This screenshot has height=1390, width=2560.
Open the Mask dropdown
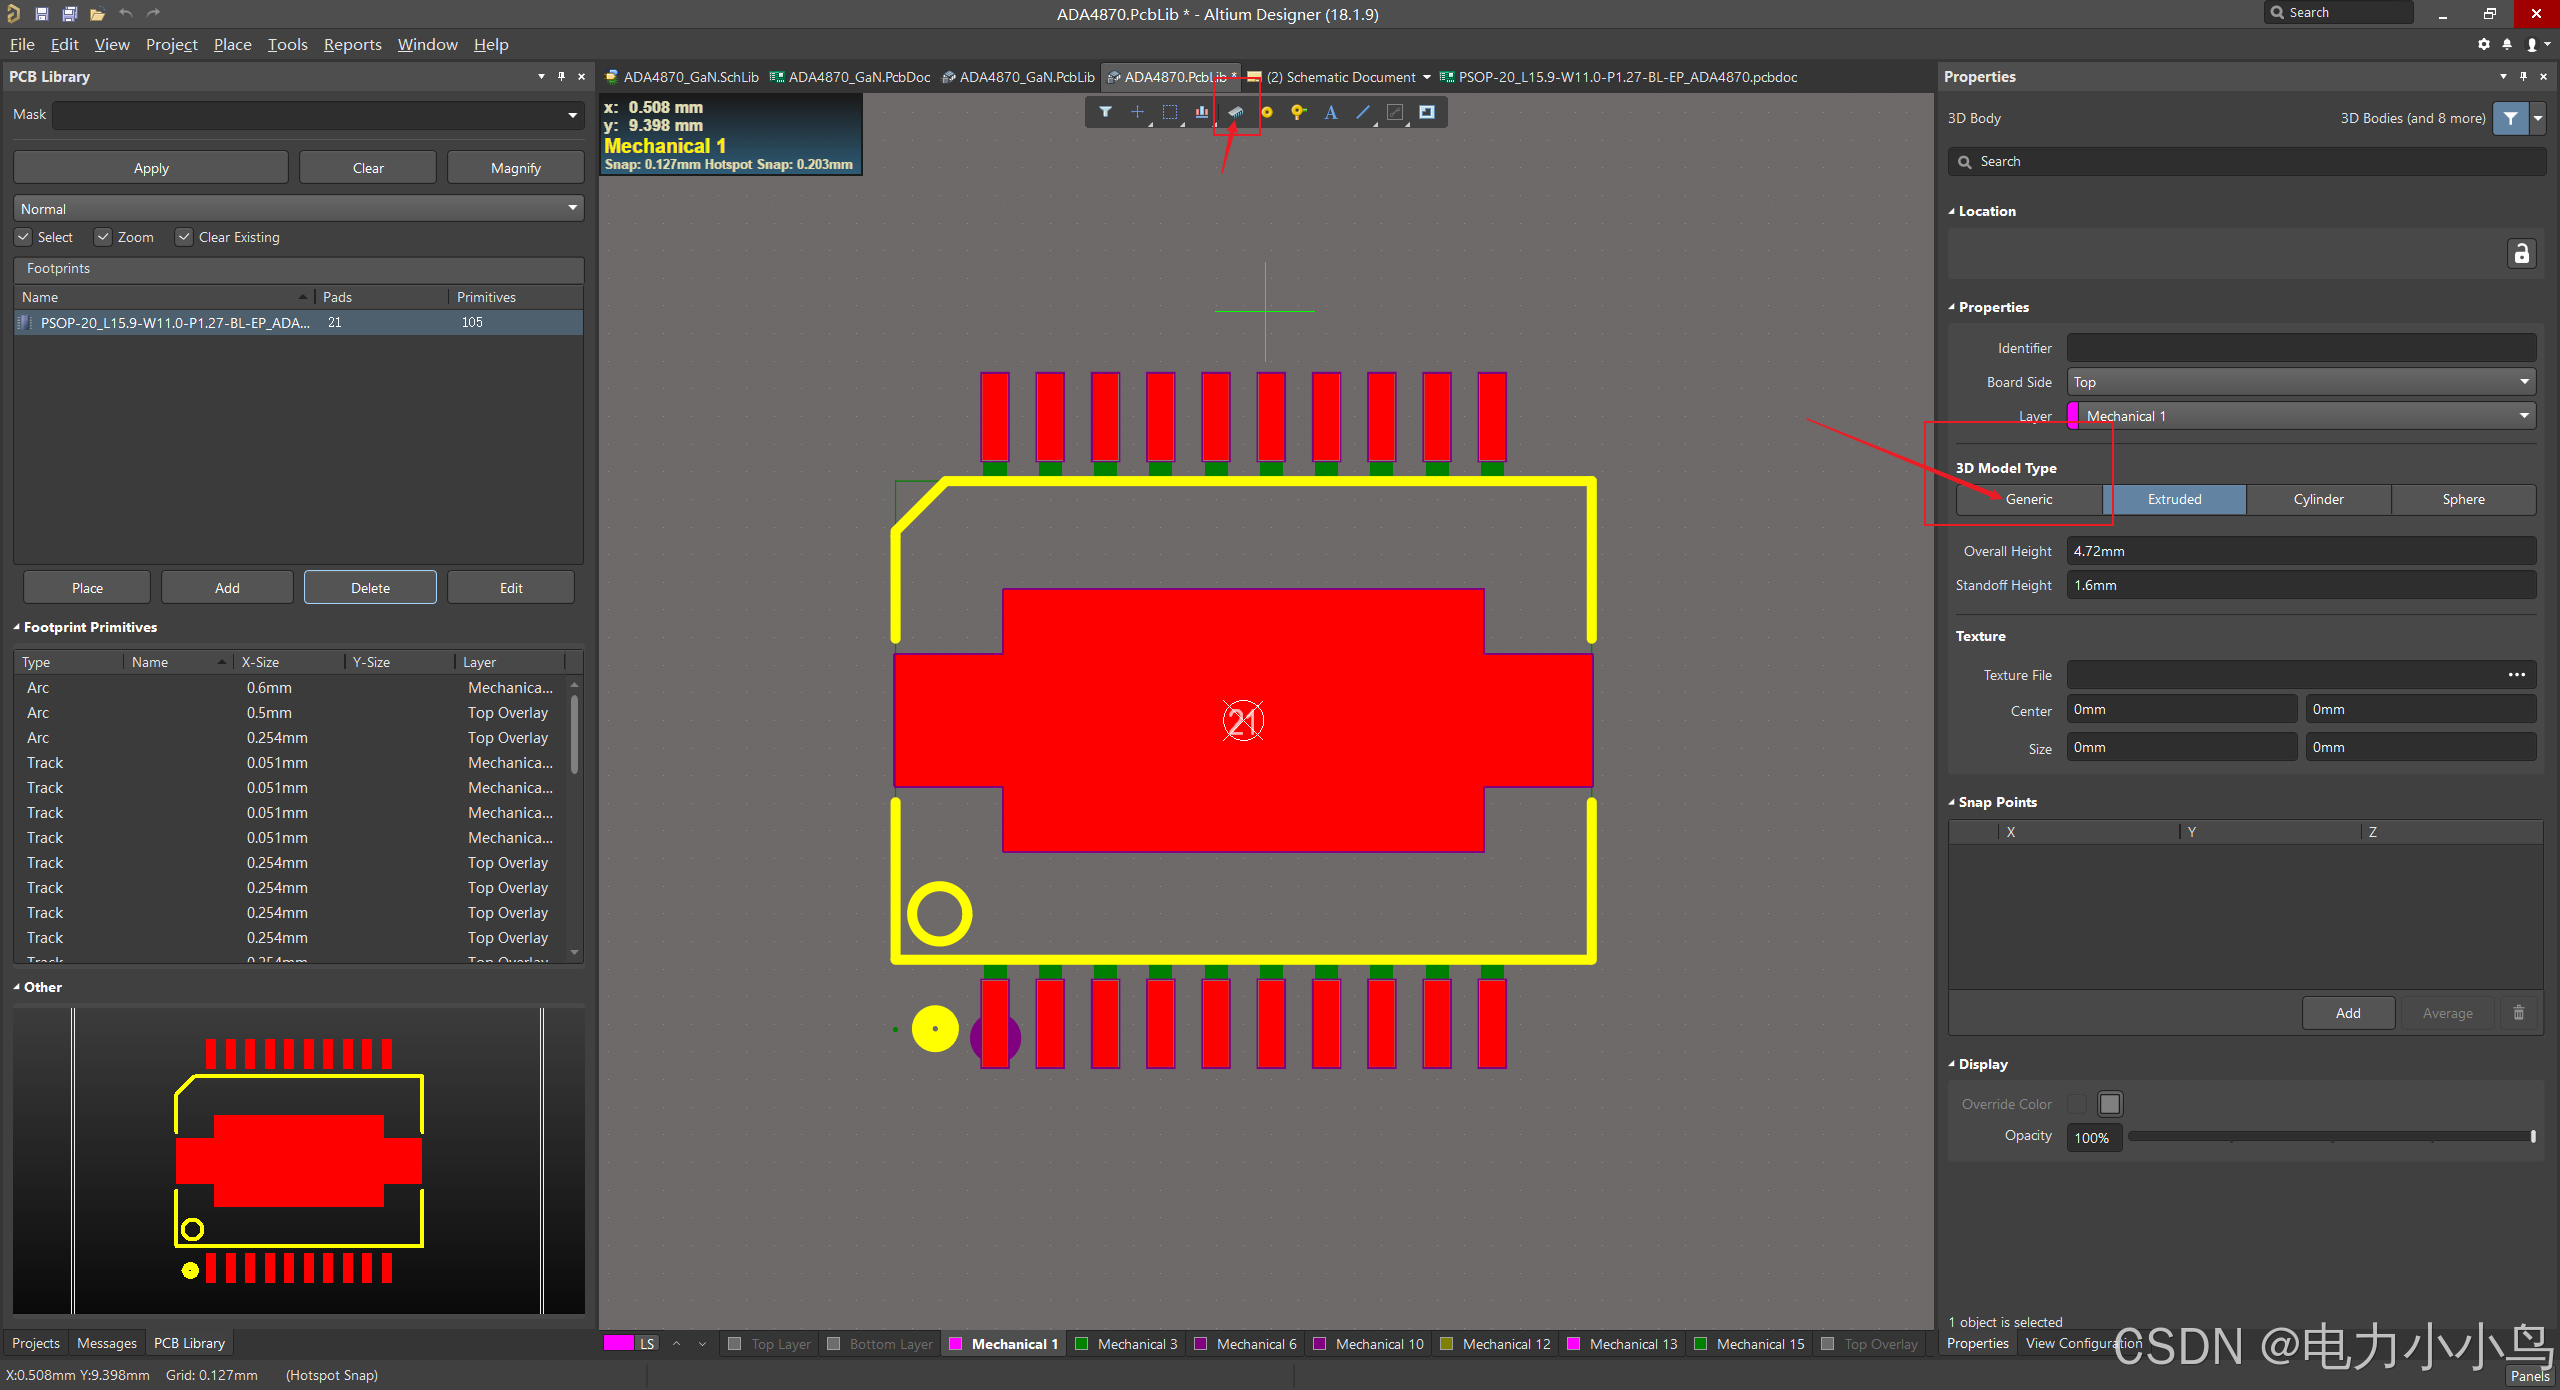pos(572,115)
